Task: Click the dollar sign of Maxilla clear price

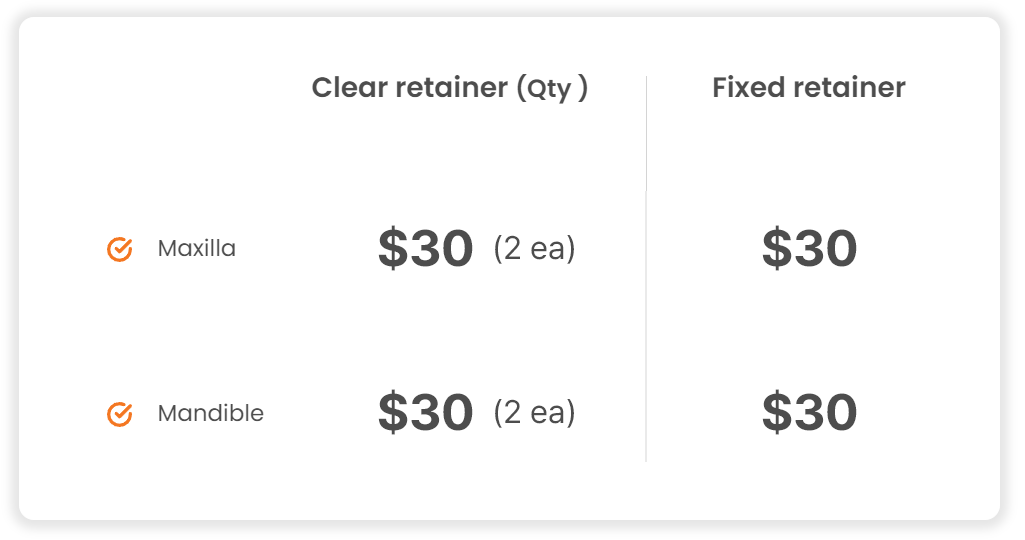Action: (x=392, y=248)
